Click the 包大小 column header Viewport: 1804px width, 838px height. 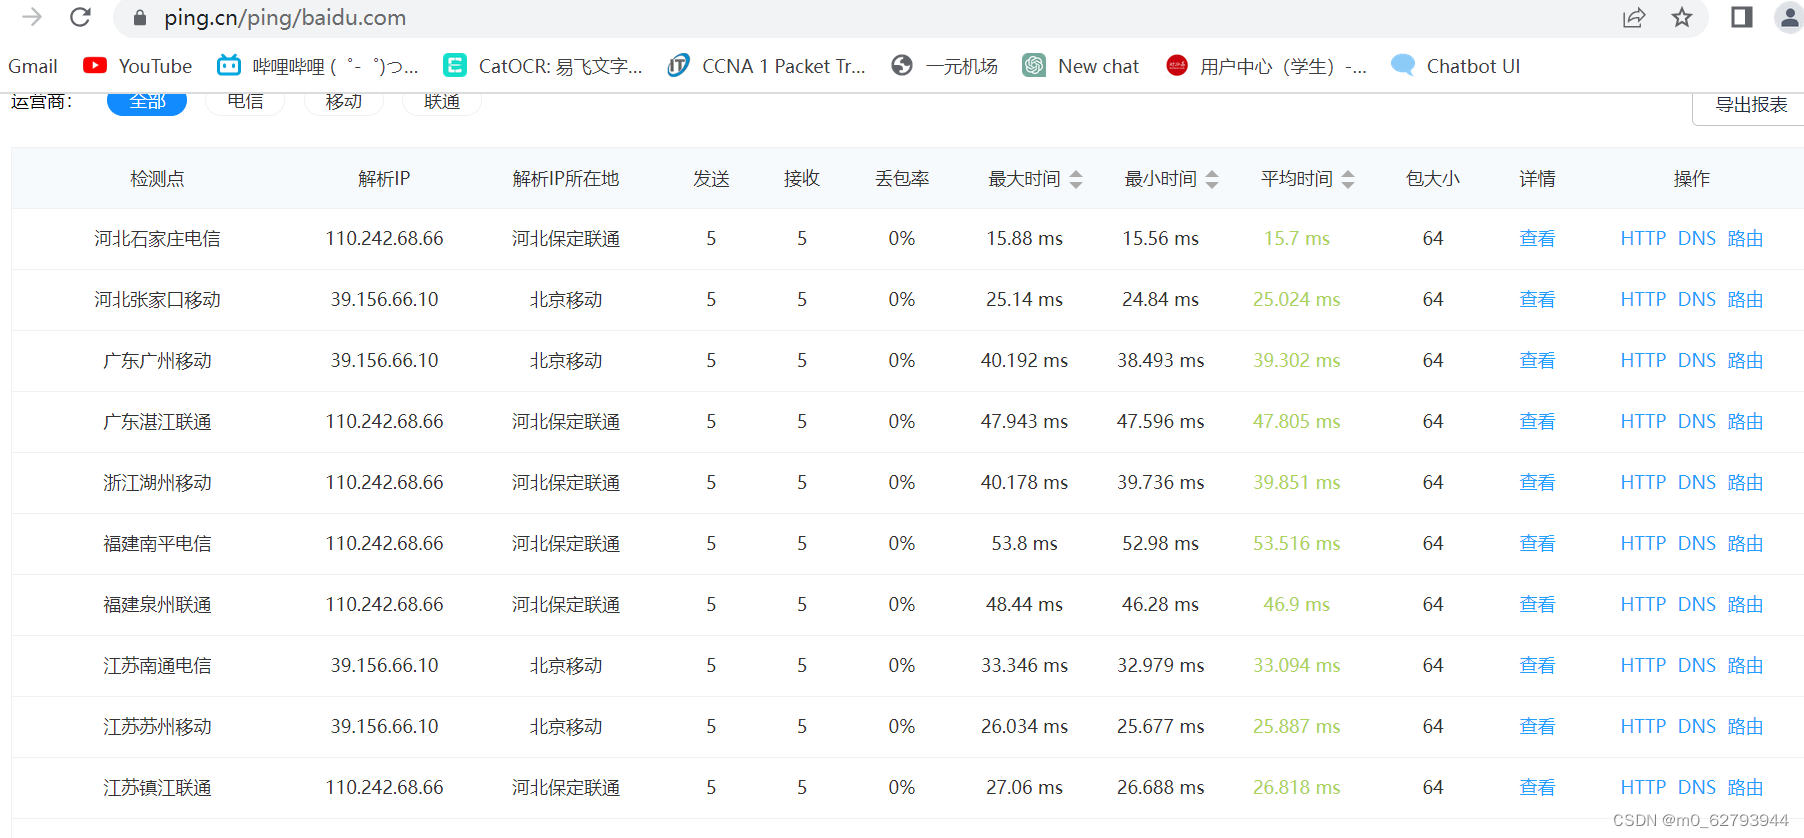click(1433, 179)
